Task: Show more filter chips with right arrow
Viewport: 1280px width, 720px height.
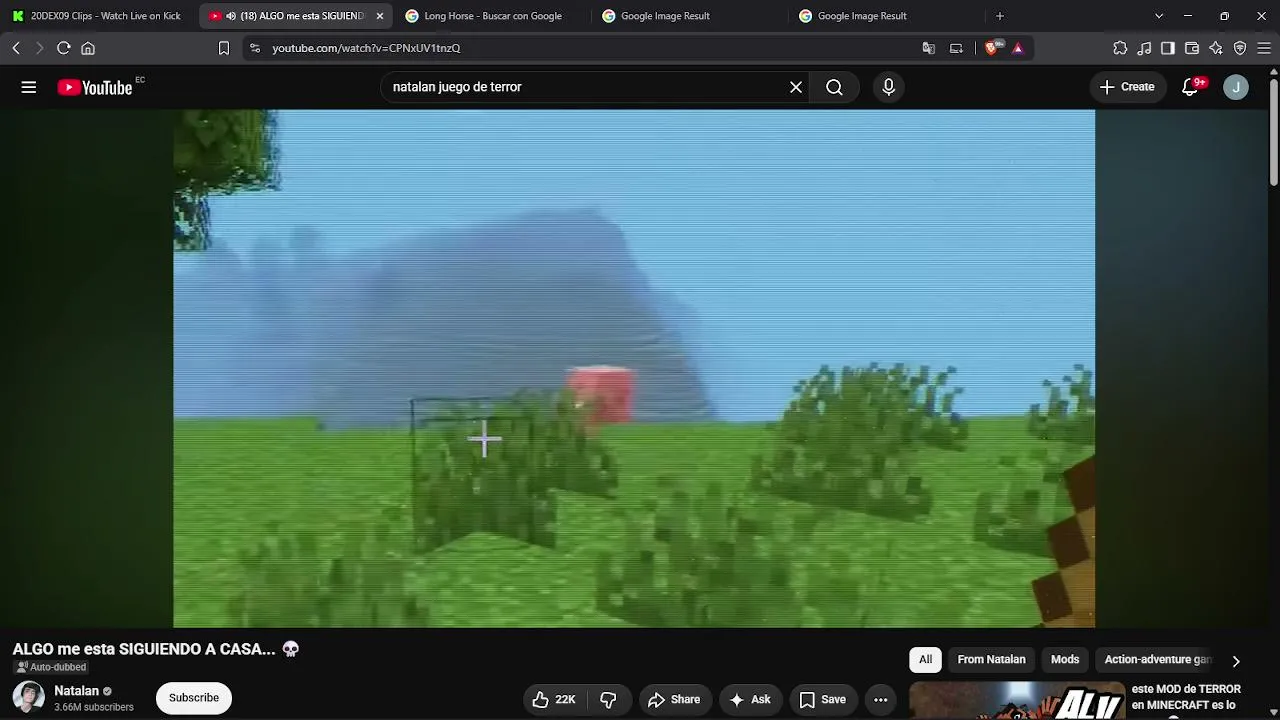Action: coord(1236,661)
